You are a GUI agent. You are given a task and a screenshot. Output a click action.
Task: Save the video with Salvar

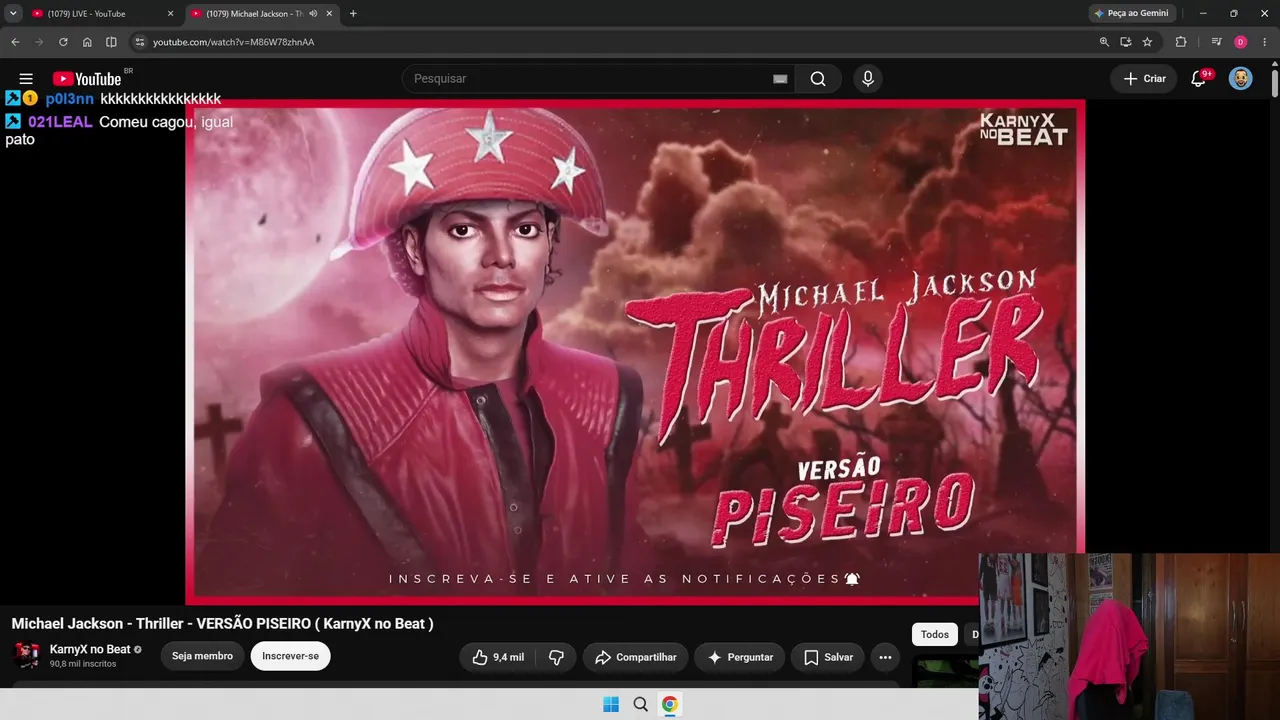tap(828, 657)
